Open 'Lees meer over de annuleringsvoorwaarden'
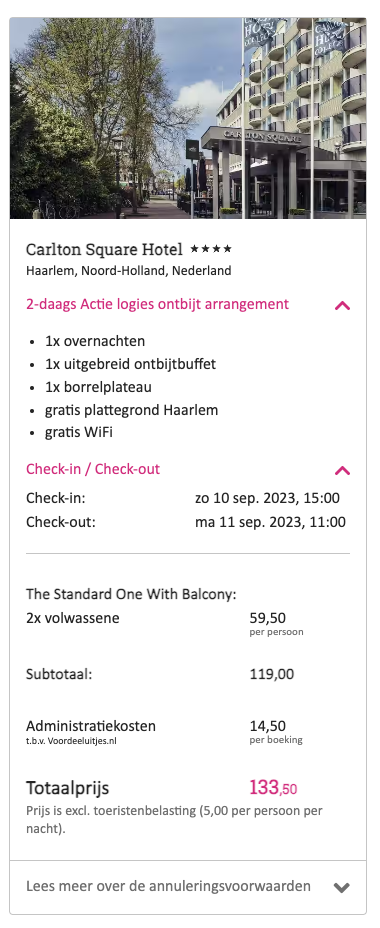The width and height of the screenshot is (380, 928). [x=168, y=886]
